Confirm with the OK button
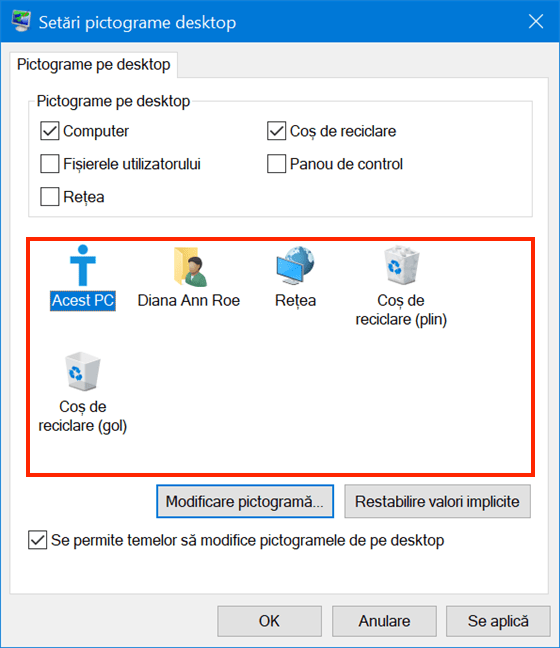Viewport: 560px width, 648px height. [269, 621]
